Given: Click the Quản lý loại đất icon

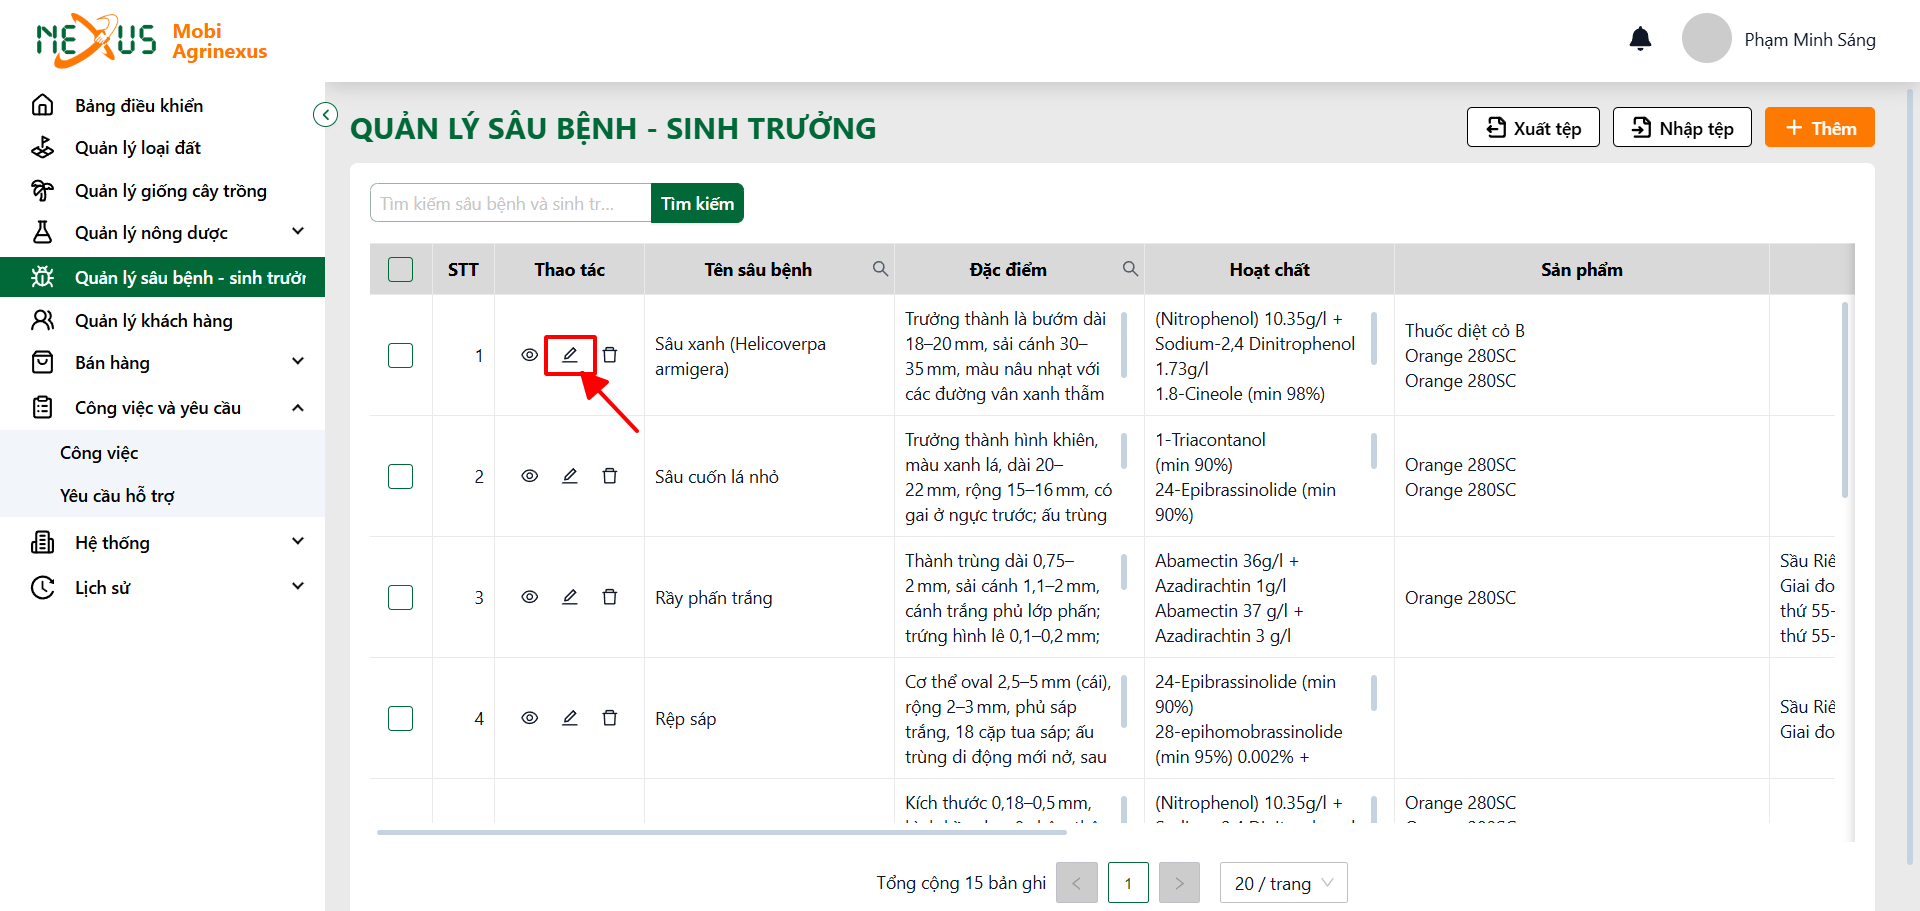Looking at the screenshot, I should [43, 148].
